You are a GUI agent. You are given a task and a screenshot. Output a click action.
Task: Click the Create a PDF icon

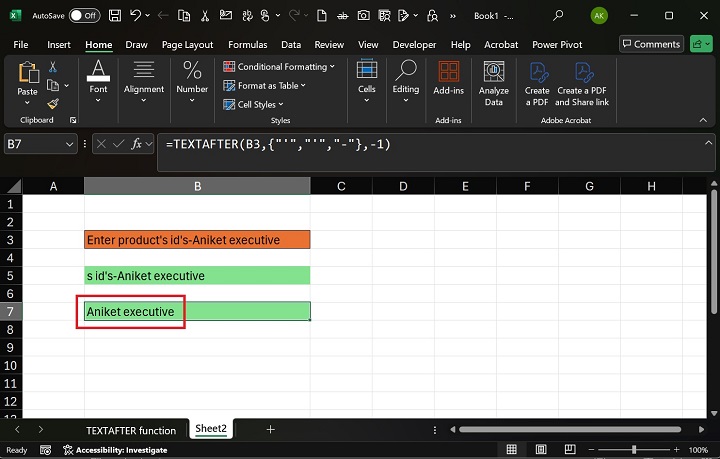point(537,83)
